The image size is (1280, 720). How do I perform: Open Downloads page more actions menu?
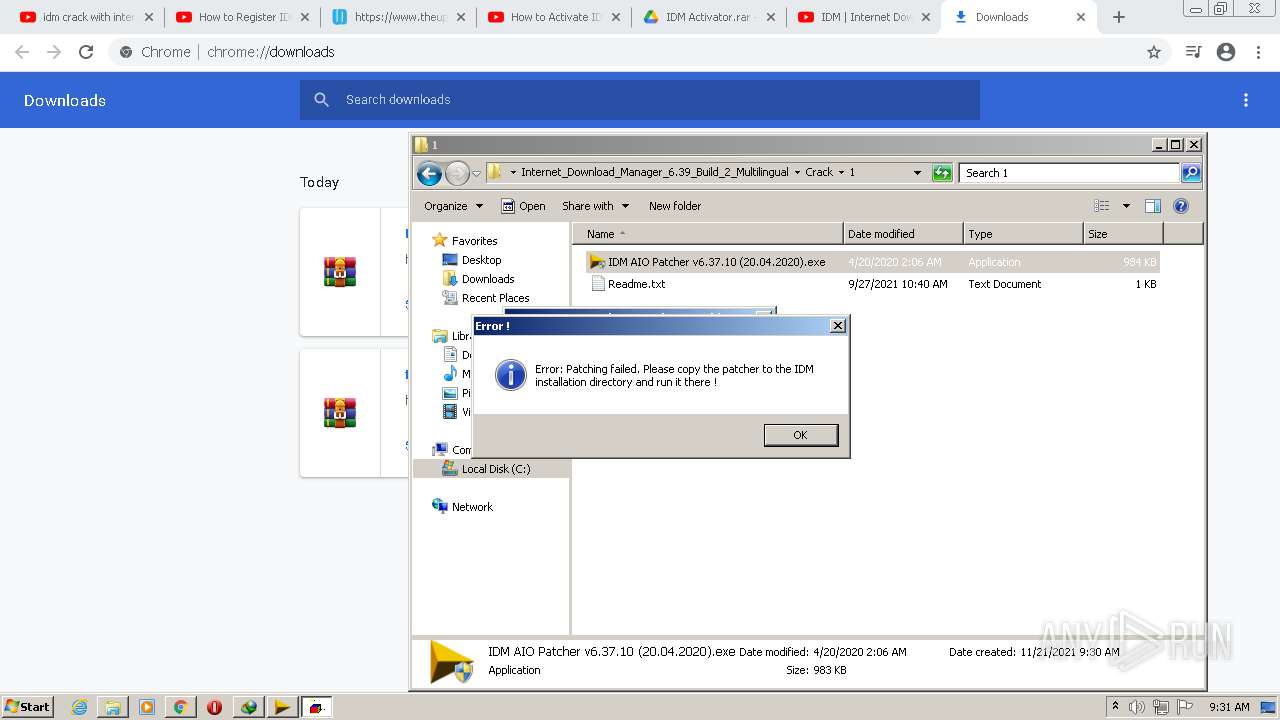point(1246,100)
